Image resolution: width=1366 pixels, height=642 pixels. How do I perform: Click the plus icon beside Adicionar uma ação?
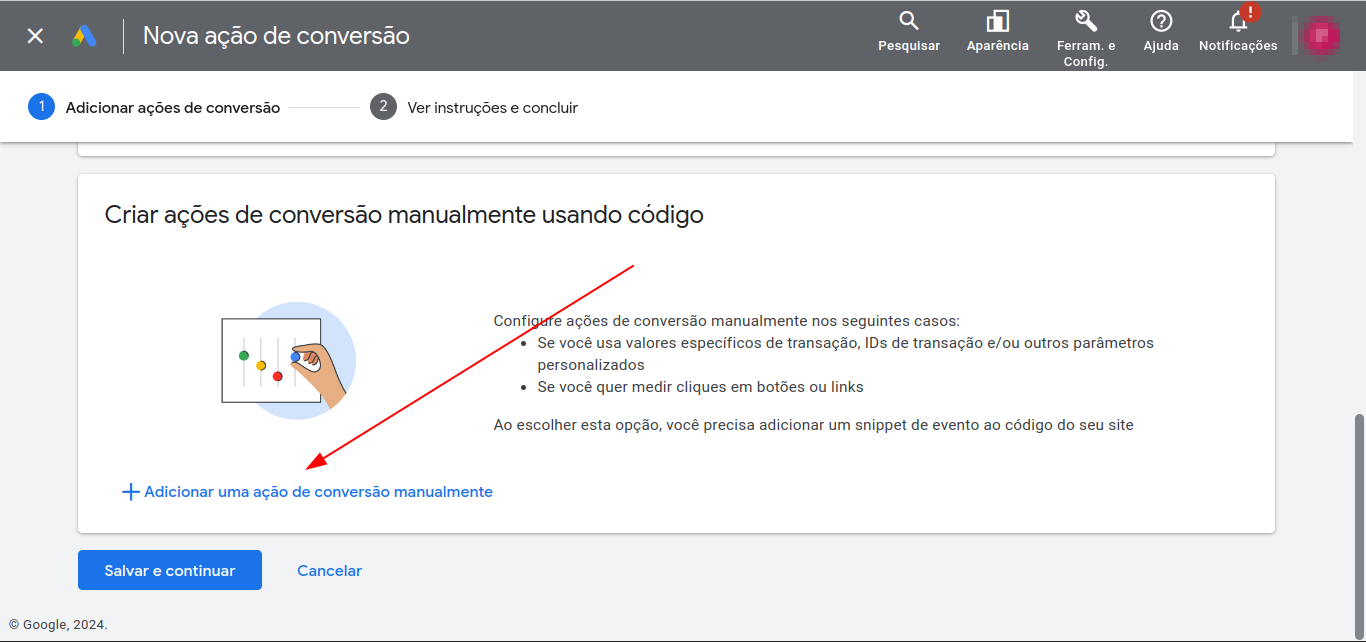130,492
